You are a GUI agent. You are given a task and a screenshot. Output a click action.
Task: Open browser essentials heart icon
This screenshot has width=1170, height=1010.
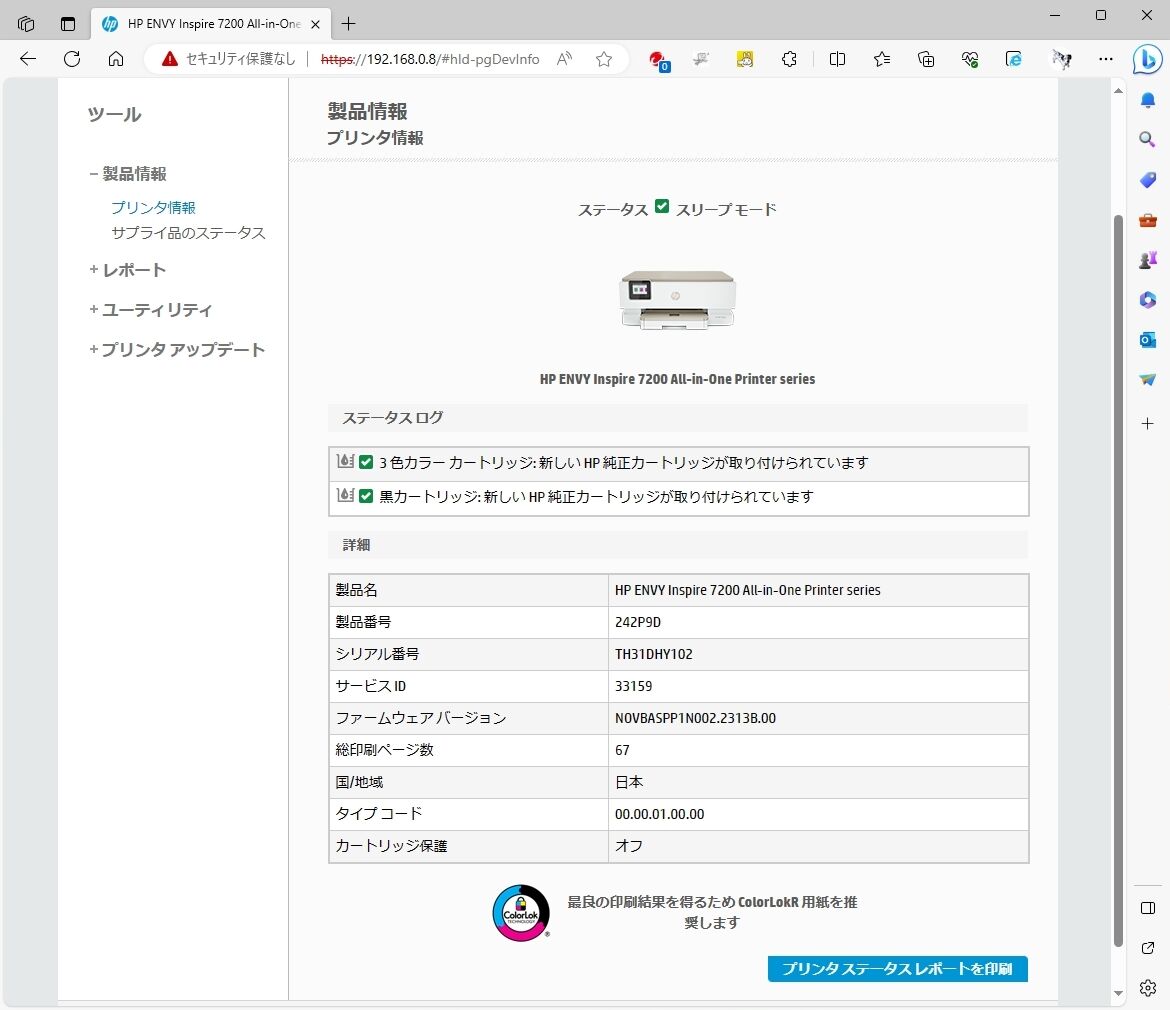pos(969,59)
